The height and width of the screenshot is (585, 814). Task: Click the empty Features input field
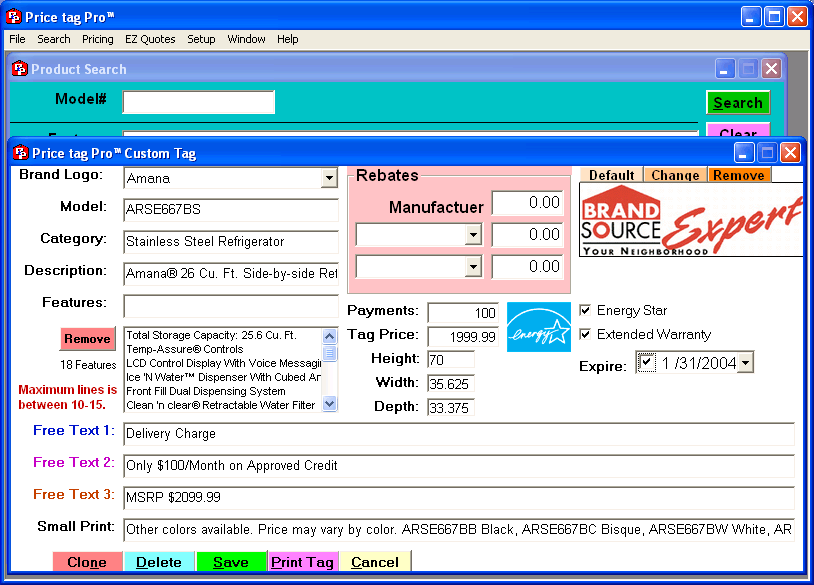[231, 306]
